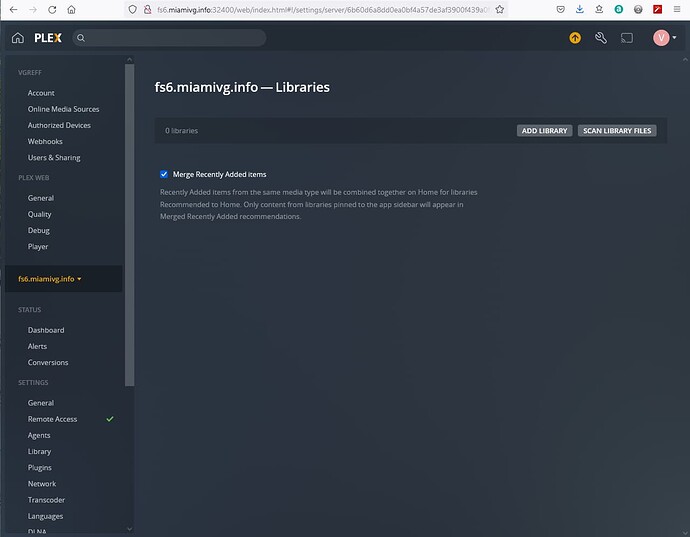The height and width of the screenshot is (537, 690).
Task: Bookmark this page with star icon
Action: (x=499, y=9)
